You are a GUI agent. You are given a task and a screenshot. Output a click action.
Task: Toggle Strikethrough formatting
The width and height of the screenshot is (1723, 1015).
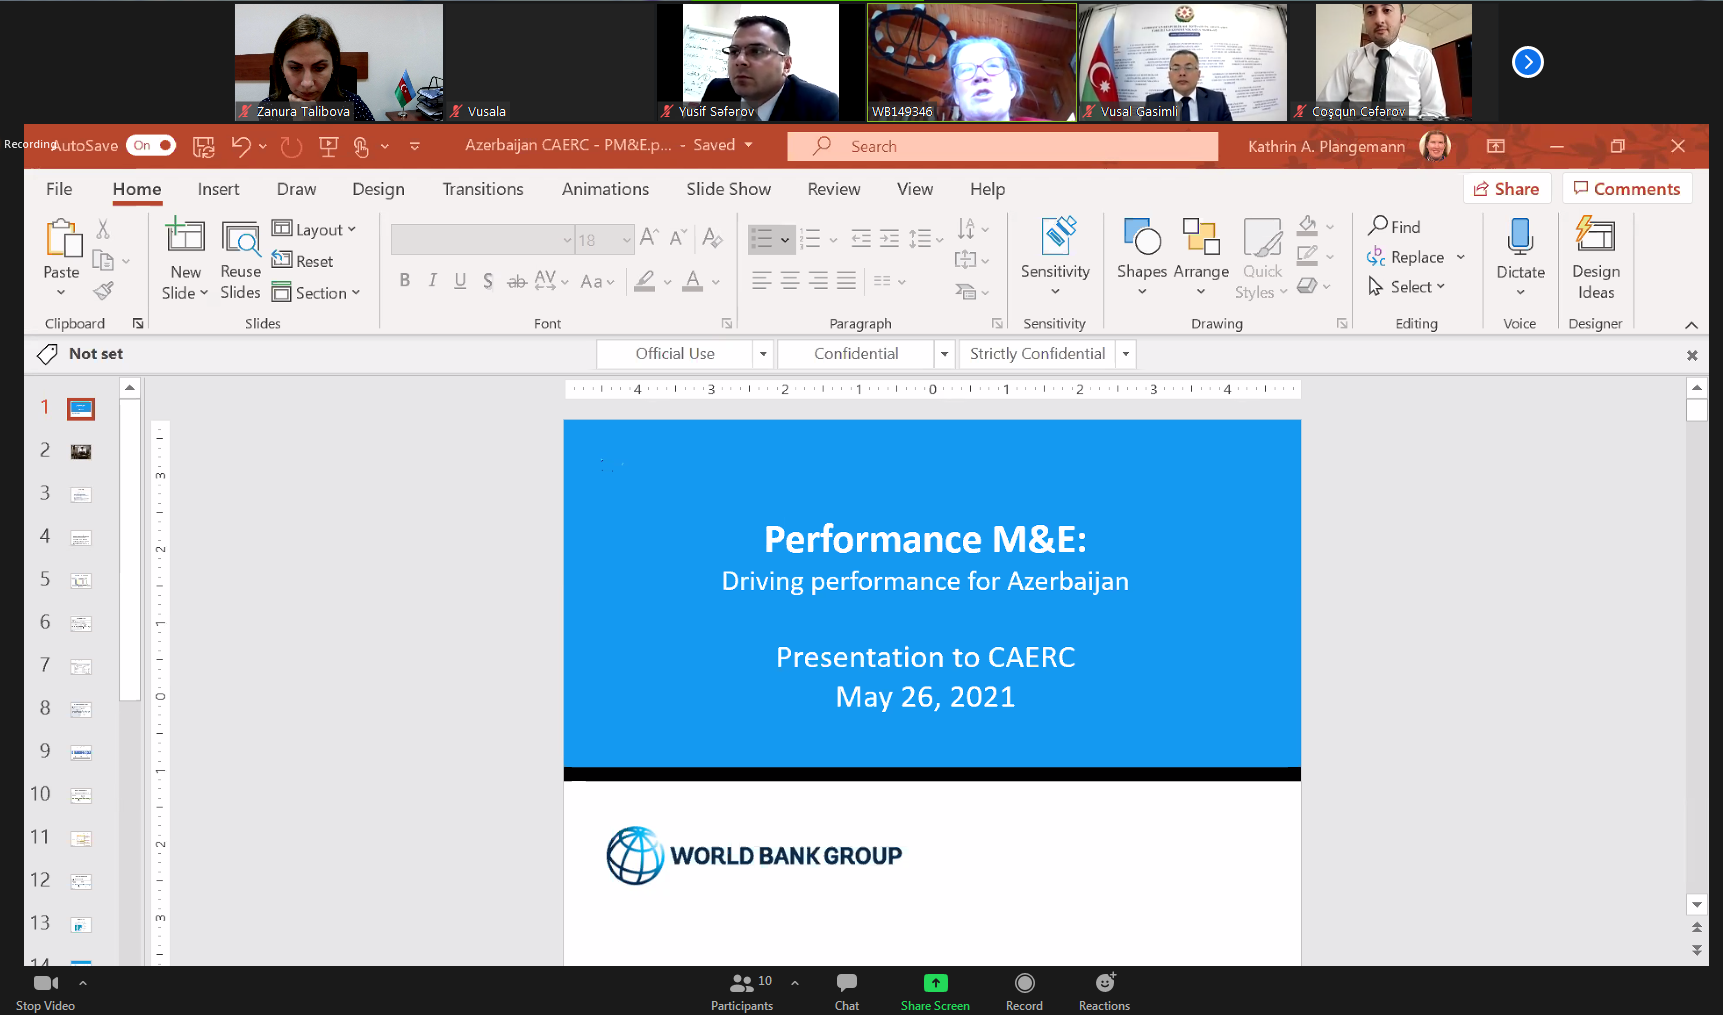pos(516,281)
